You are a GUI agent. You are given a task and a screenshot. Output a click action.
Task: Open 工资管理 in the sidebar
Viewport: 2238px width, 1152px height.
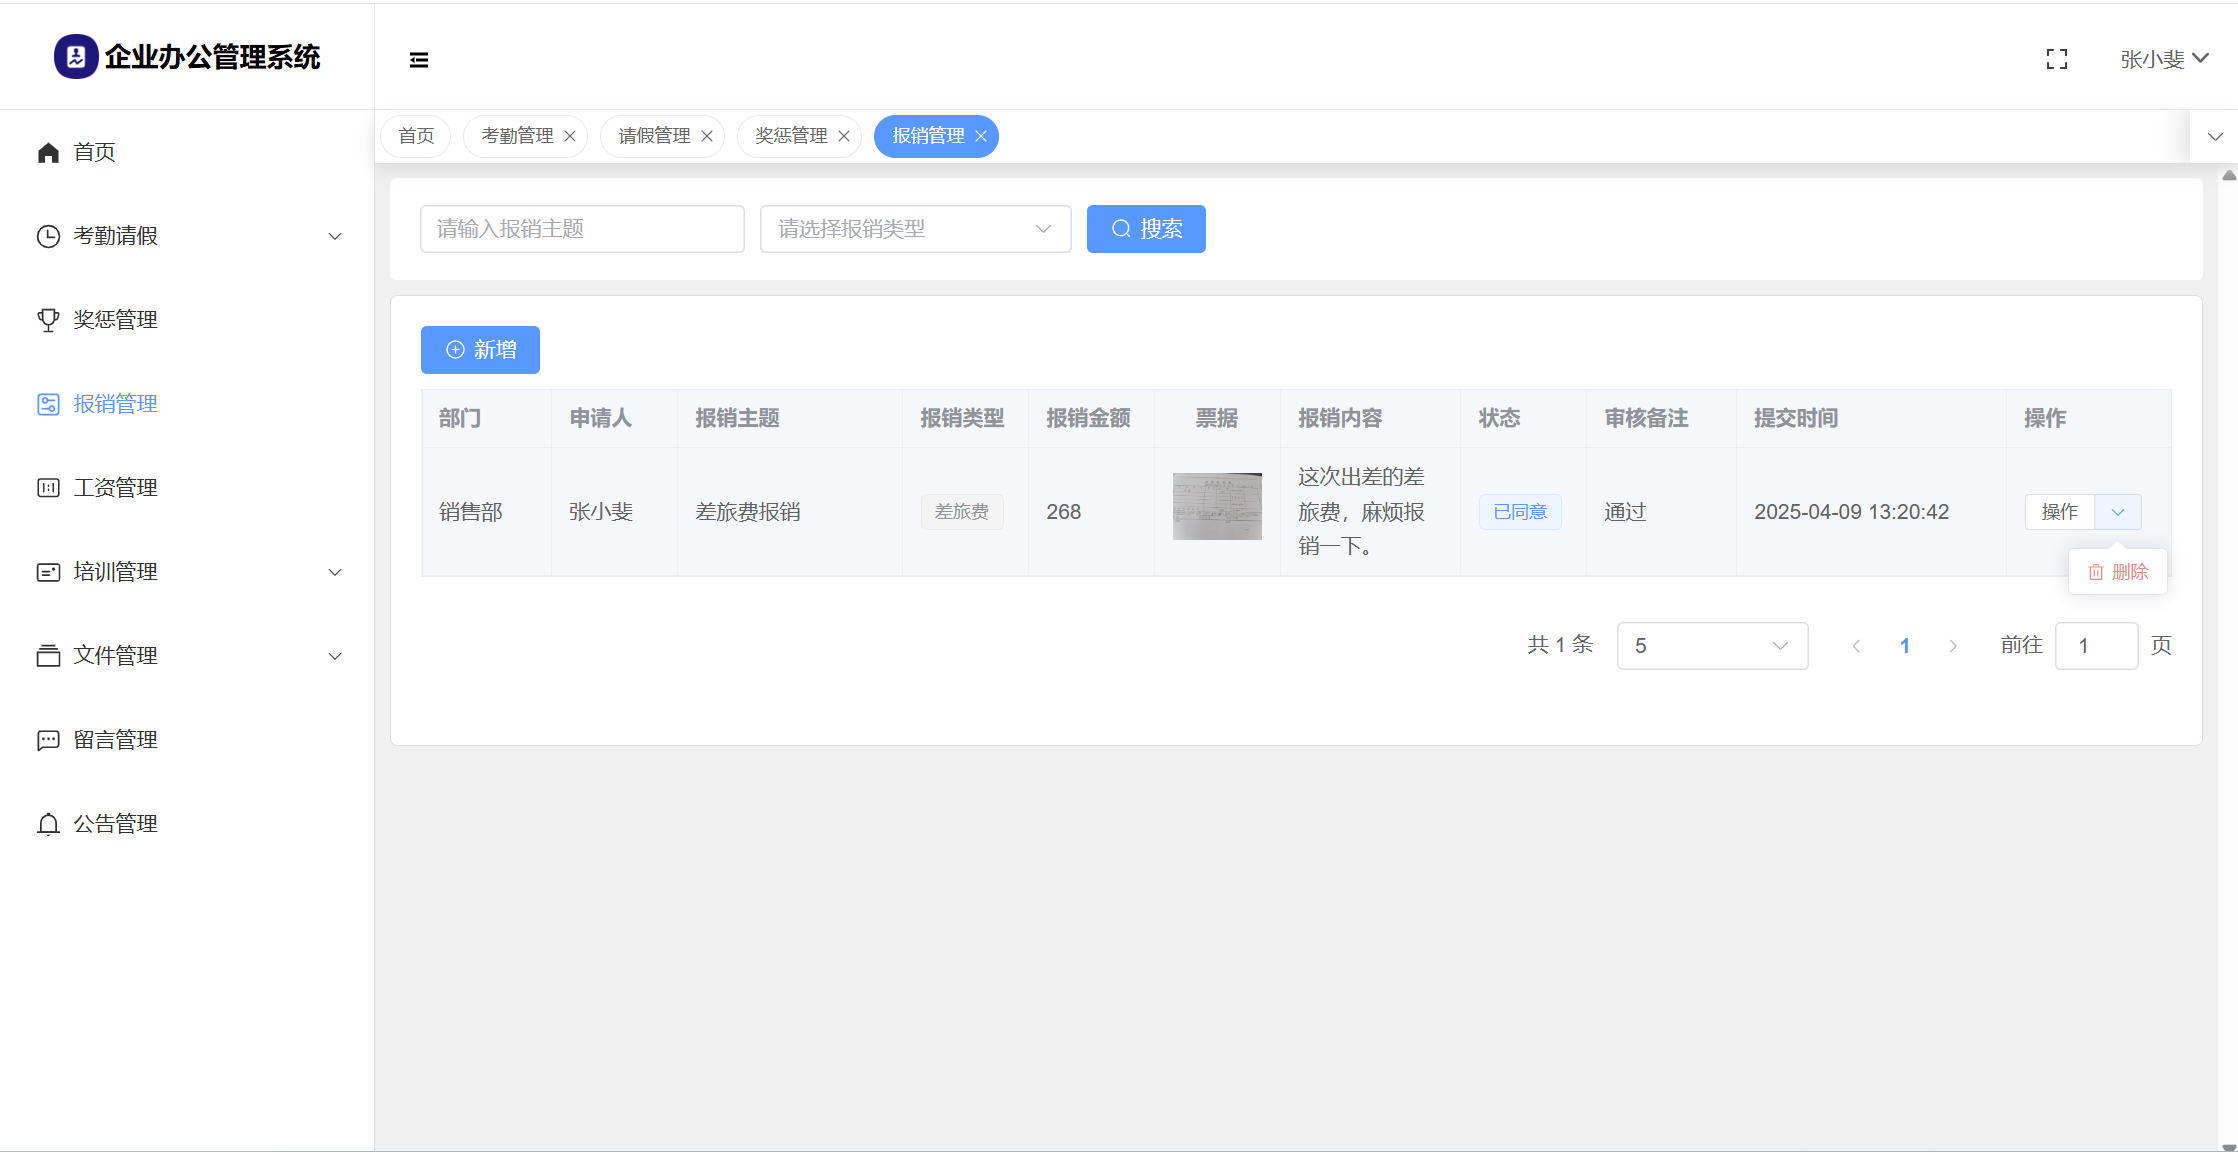point(115,488)
